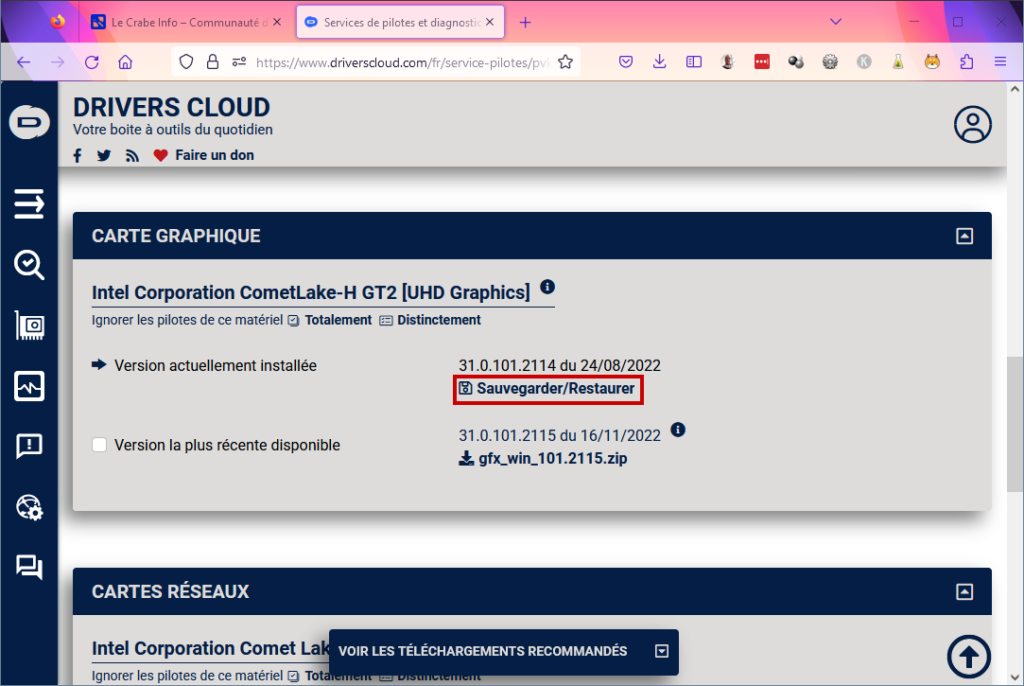Ignore graphics drivers 'Distinctement'
The image size is (1024, 686).
point(430,320)
